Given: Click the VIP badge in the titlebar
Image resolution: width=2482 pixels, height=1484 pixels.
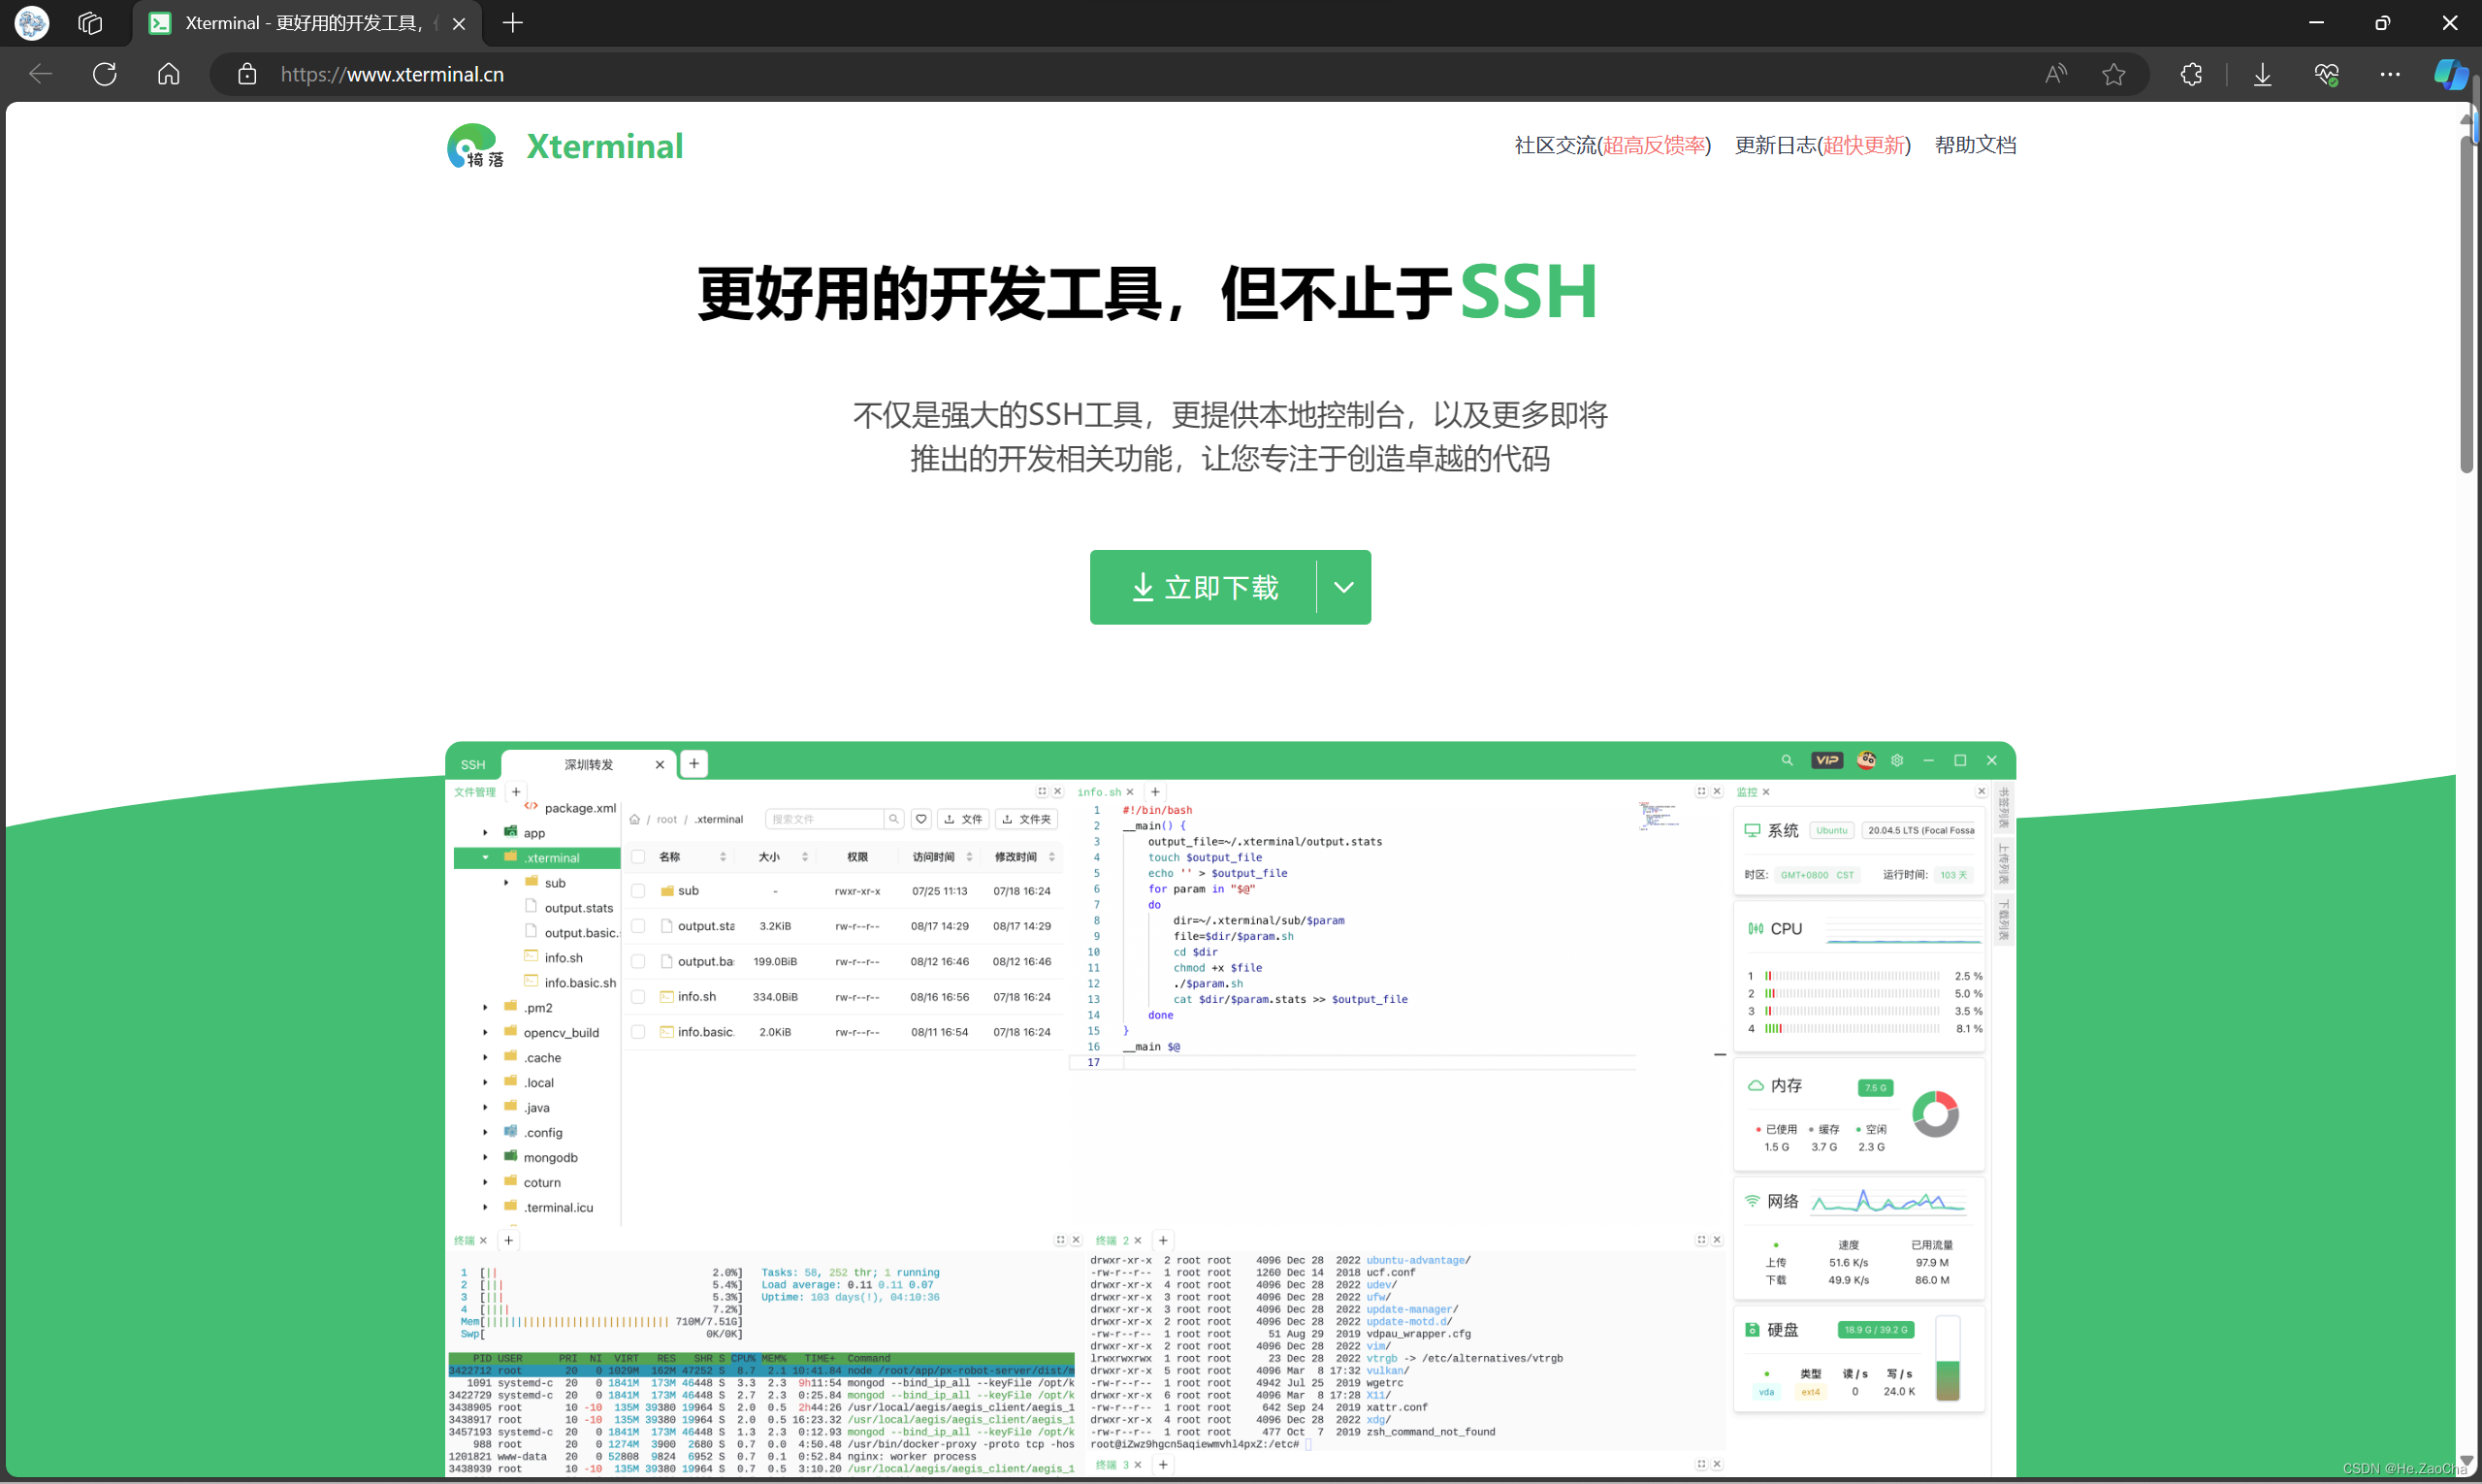Looking at the screenshot, I should click(1827, 760).
